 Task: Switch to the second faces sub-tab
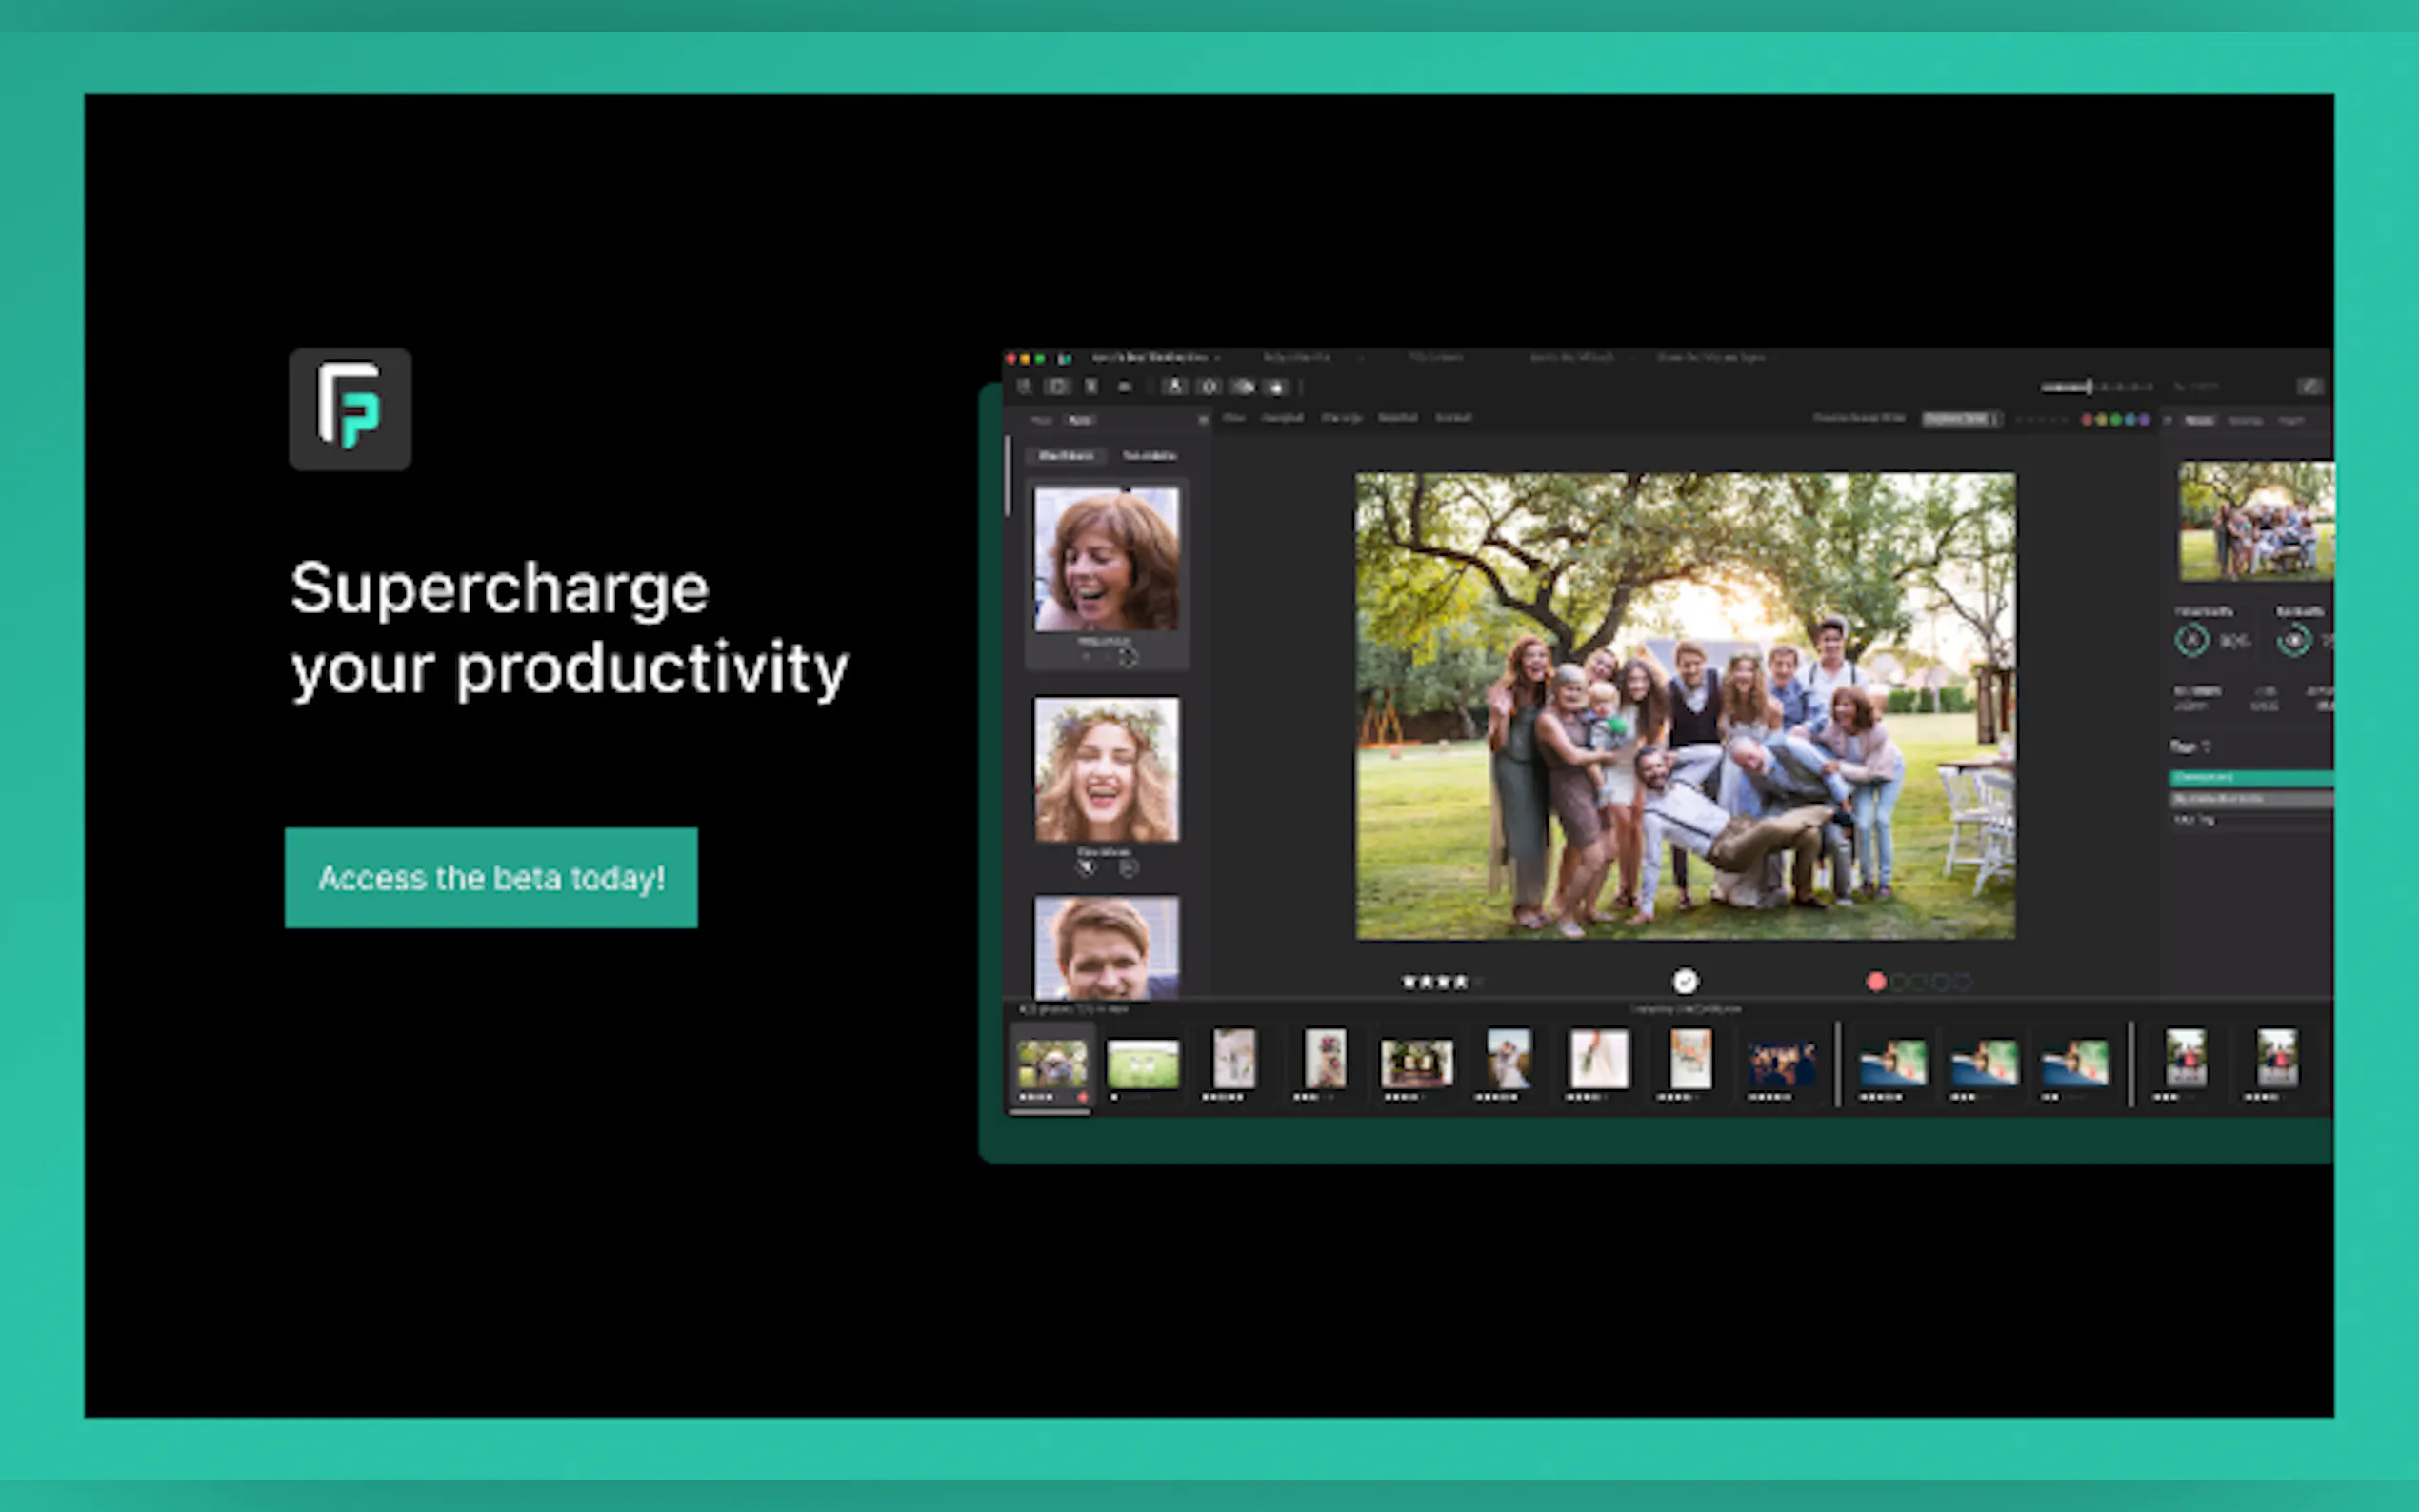1149,456
